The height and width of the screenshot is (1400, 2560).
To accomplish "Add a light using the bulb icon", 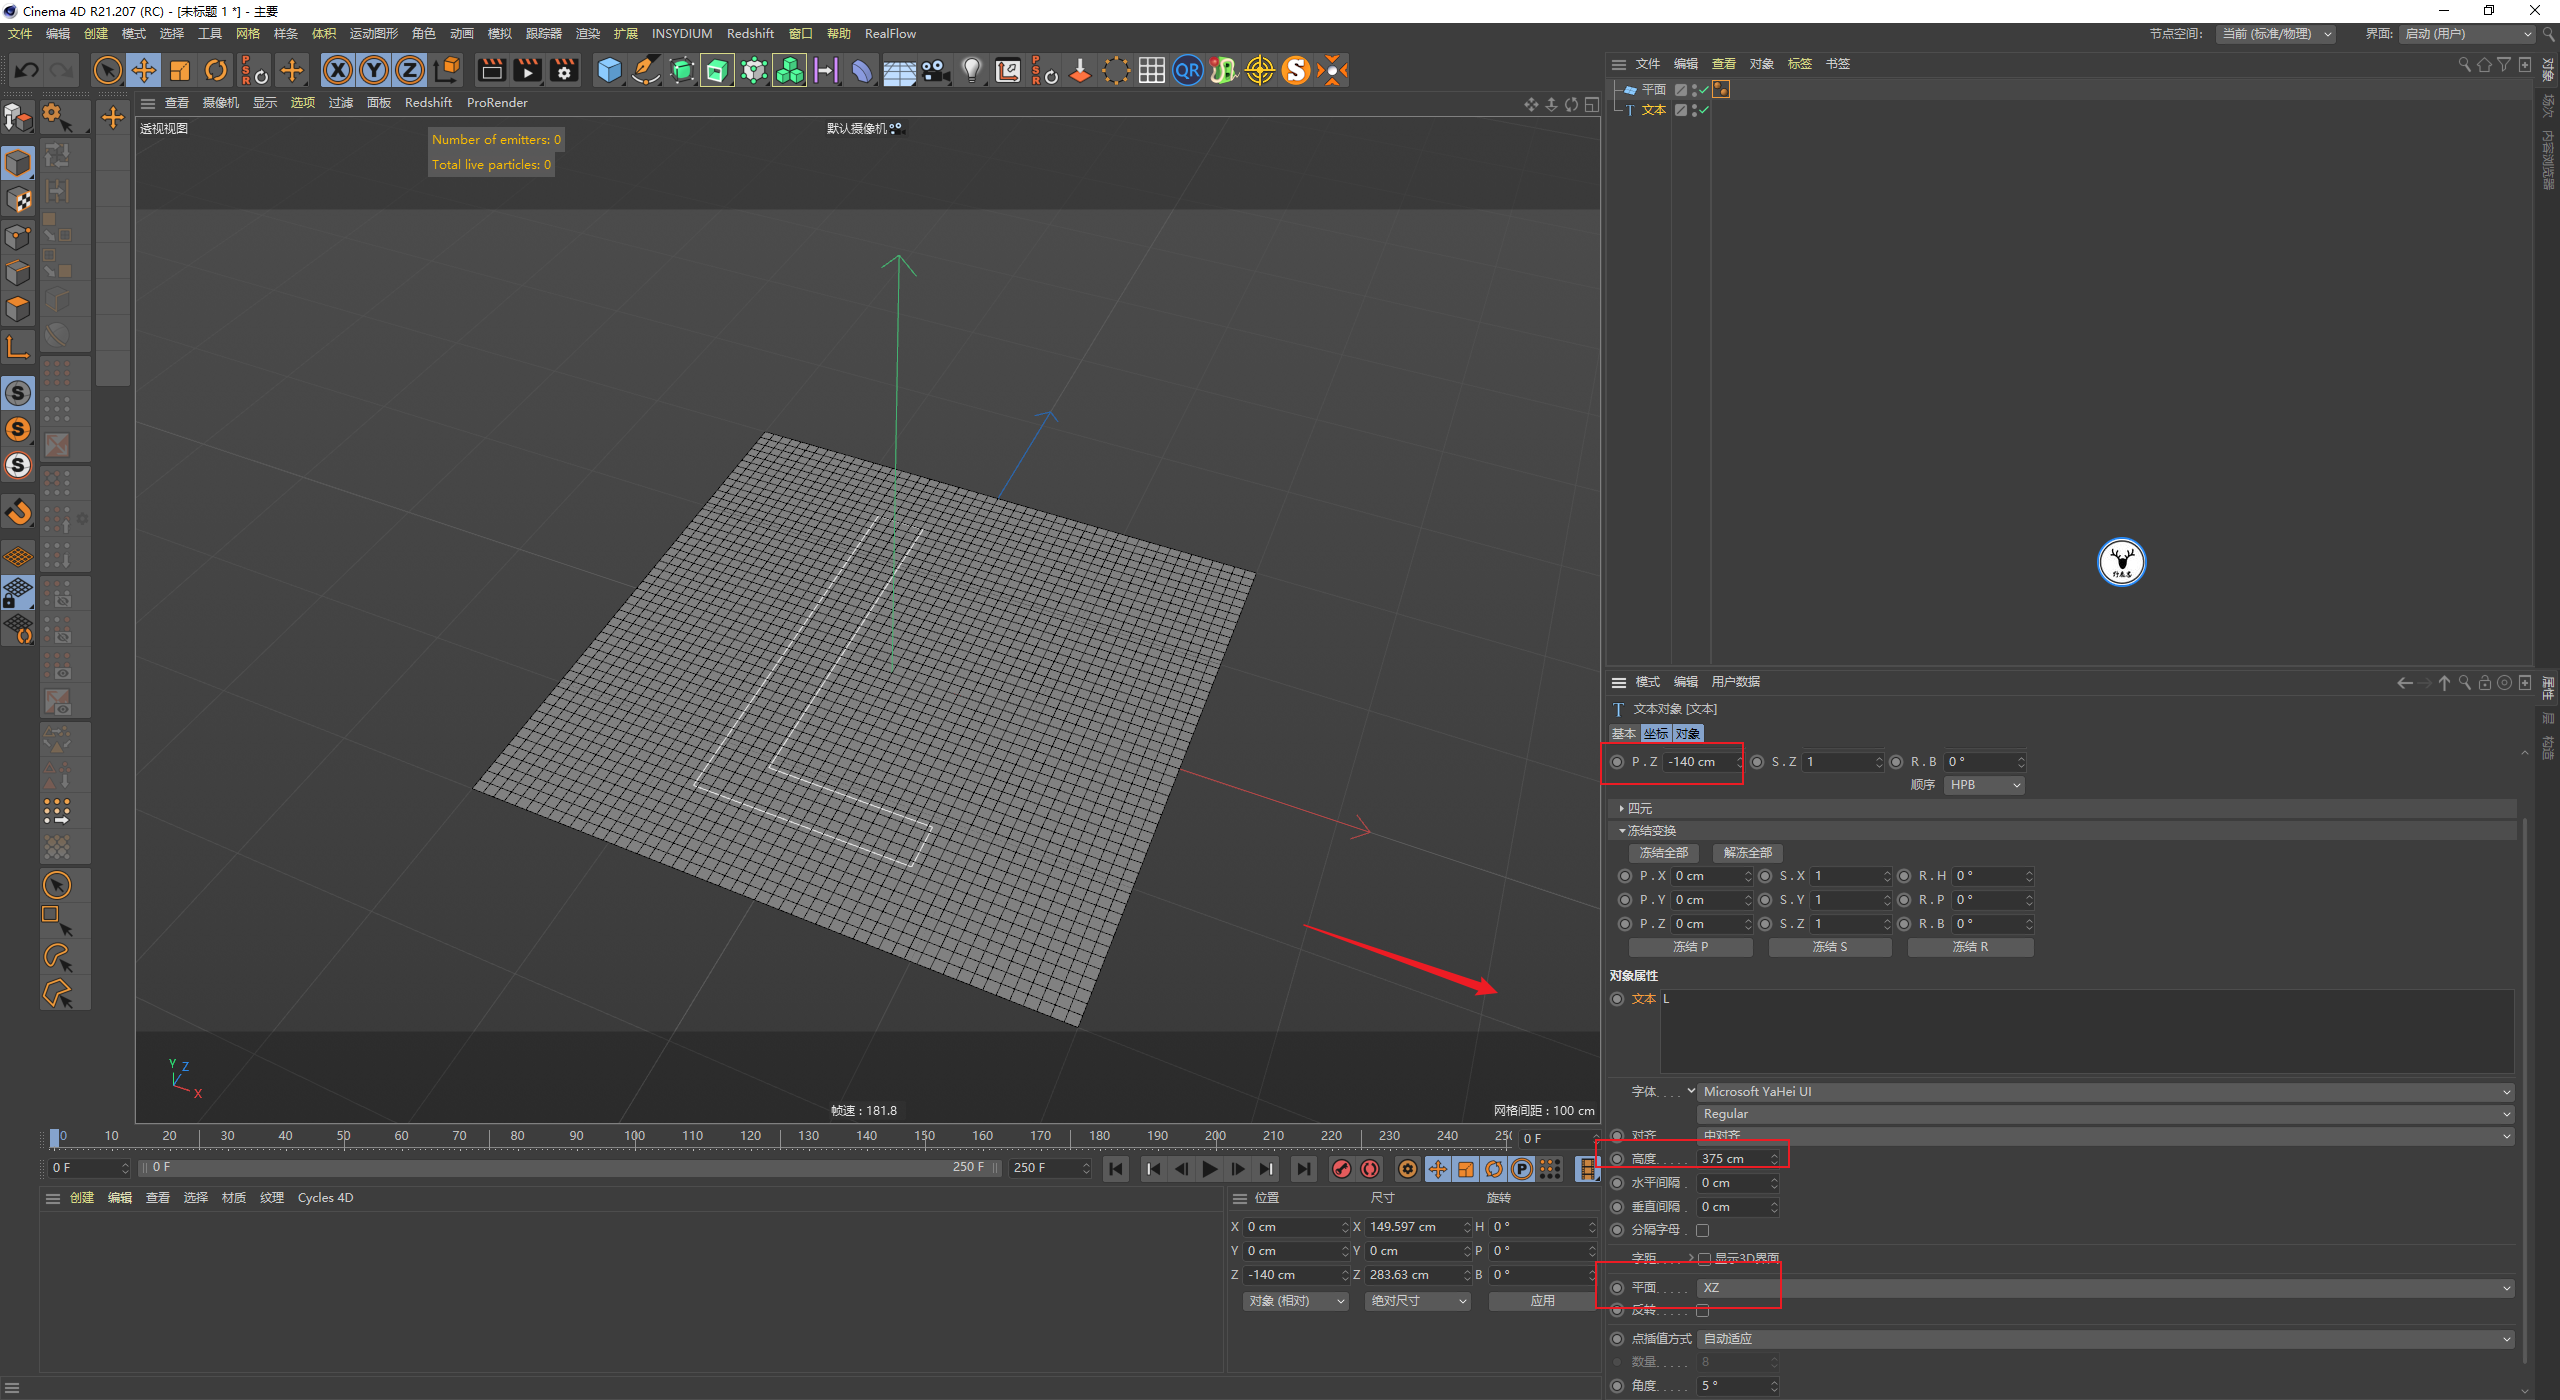I will pyautogui.click(x=971, y=70).
